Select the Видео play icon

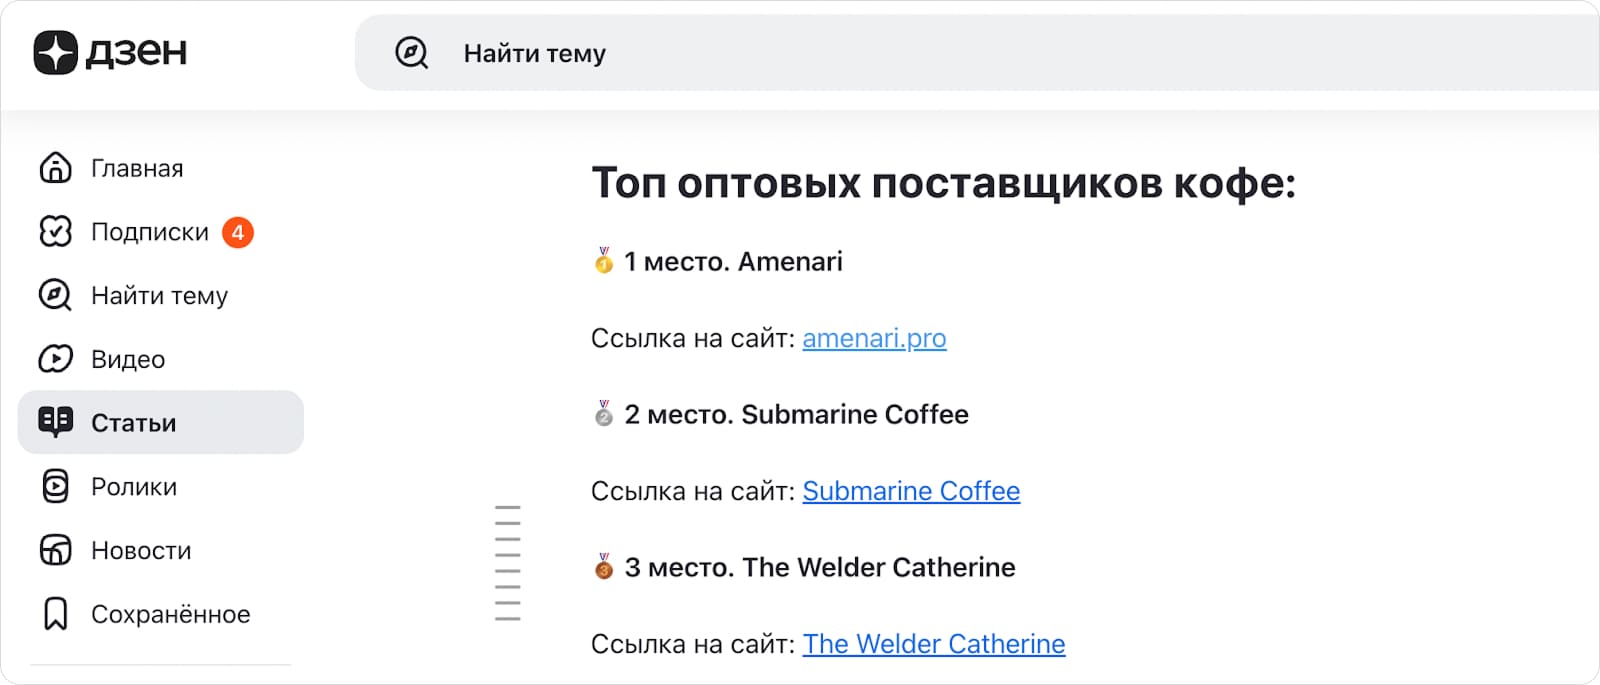pyautogui.click(x=55, y=359)
